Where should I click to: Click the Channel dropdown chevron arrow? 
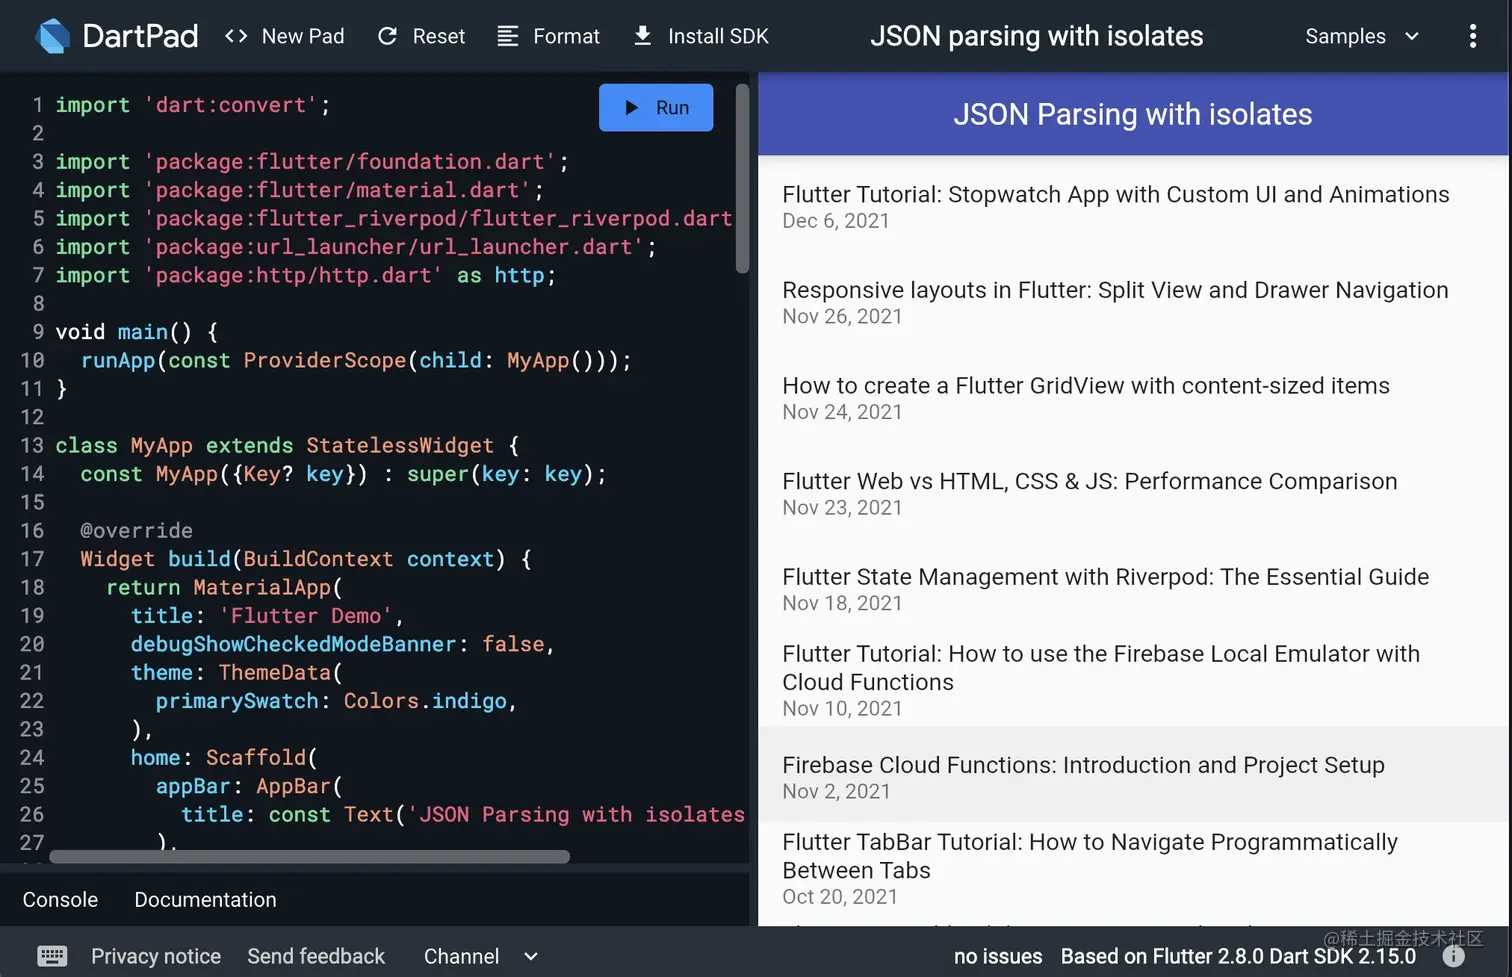pyautogui.click(x=531, y=957)
